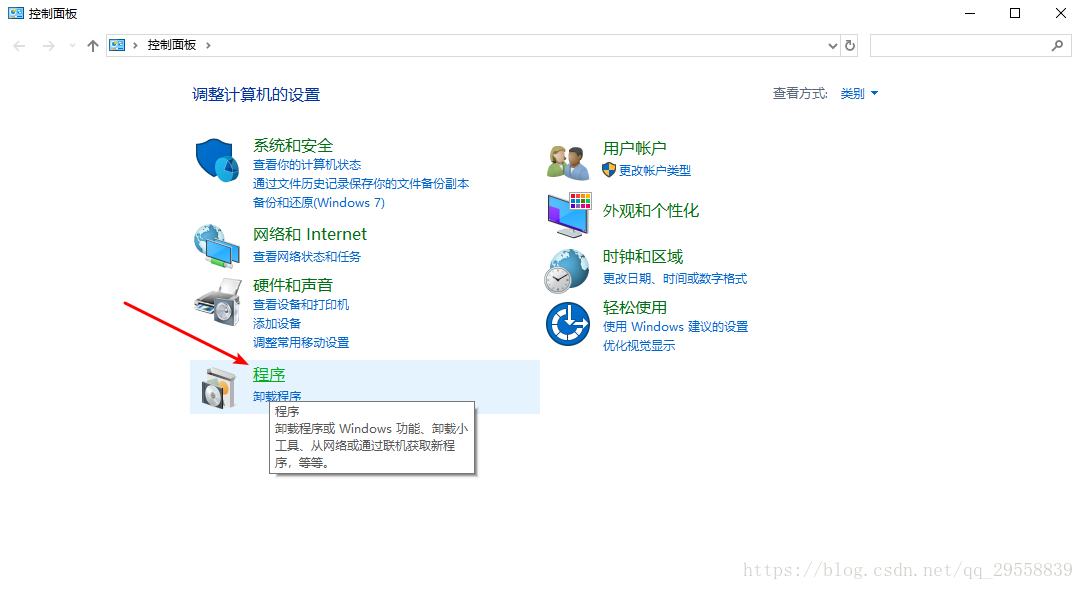Screen dimensions: 1084x590
Task: Open the 外观和个性化 category
Action: 651,211
